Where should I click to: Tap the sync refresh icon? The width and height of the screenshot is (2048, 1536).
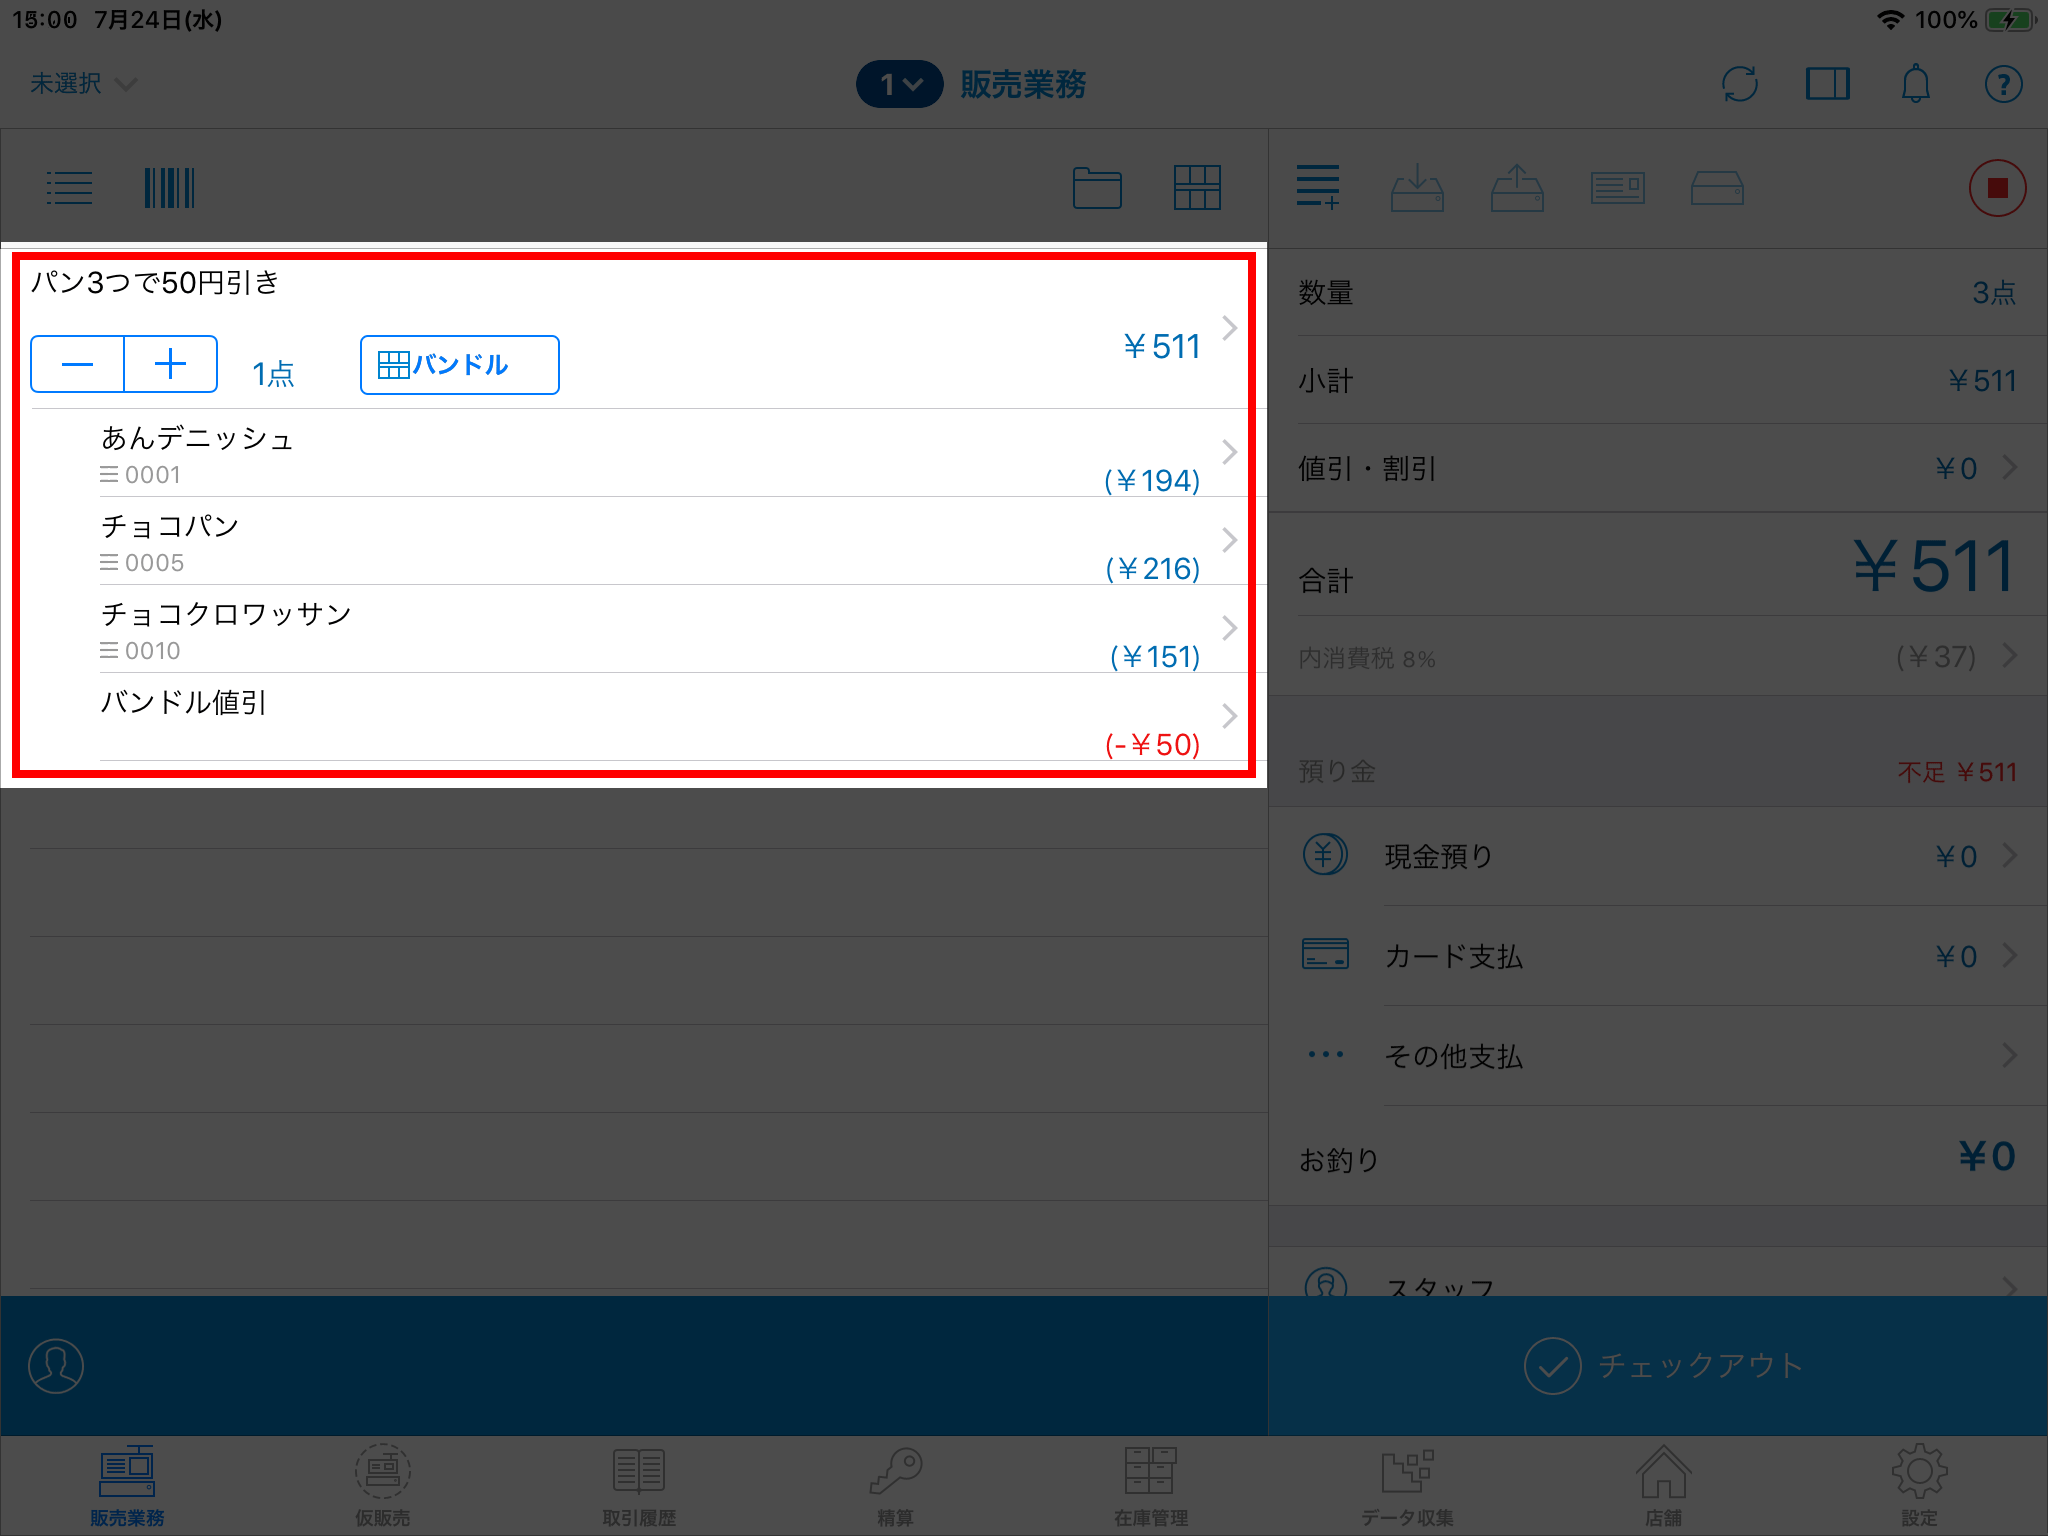pyautogui.click(x=1740, y=84)
